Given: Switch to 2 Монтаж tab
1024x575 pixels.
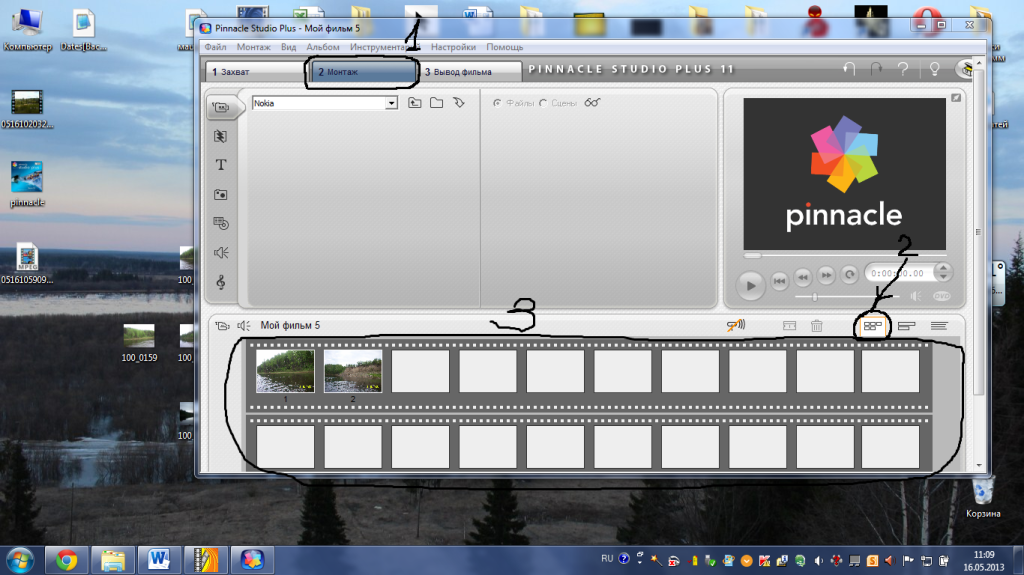Looking at the screenshot, I should coord(362,72).
